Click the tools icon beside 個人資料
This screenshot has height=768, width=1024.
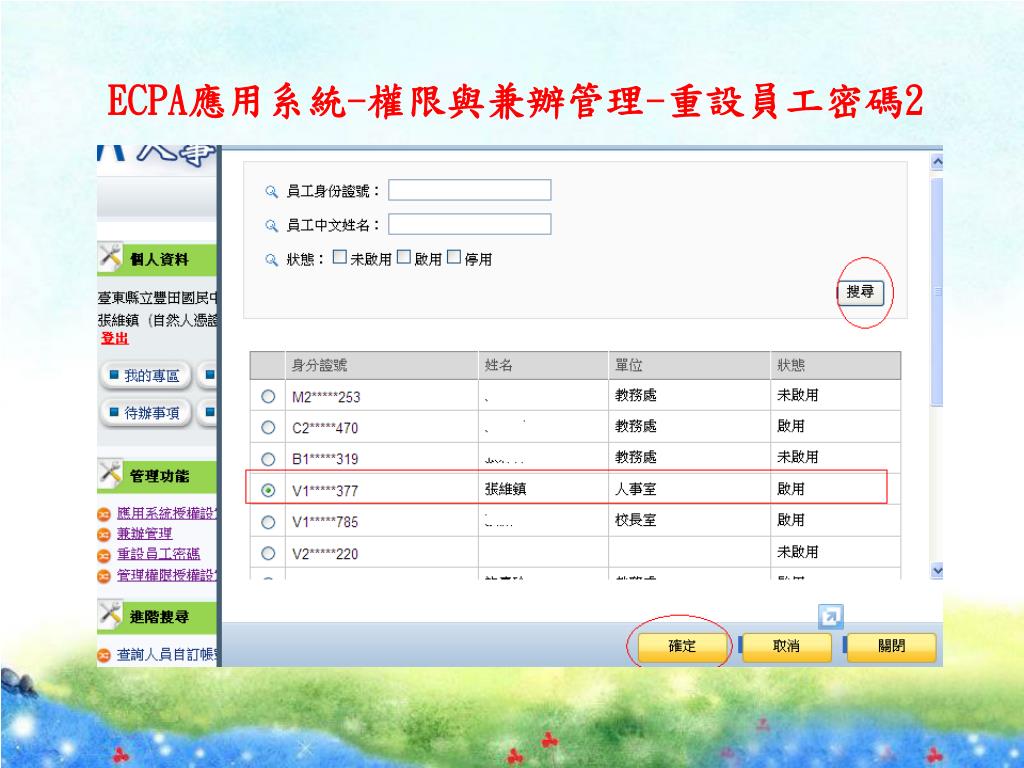click(x=110, y=257)
